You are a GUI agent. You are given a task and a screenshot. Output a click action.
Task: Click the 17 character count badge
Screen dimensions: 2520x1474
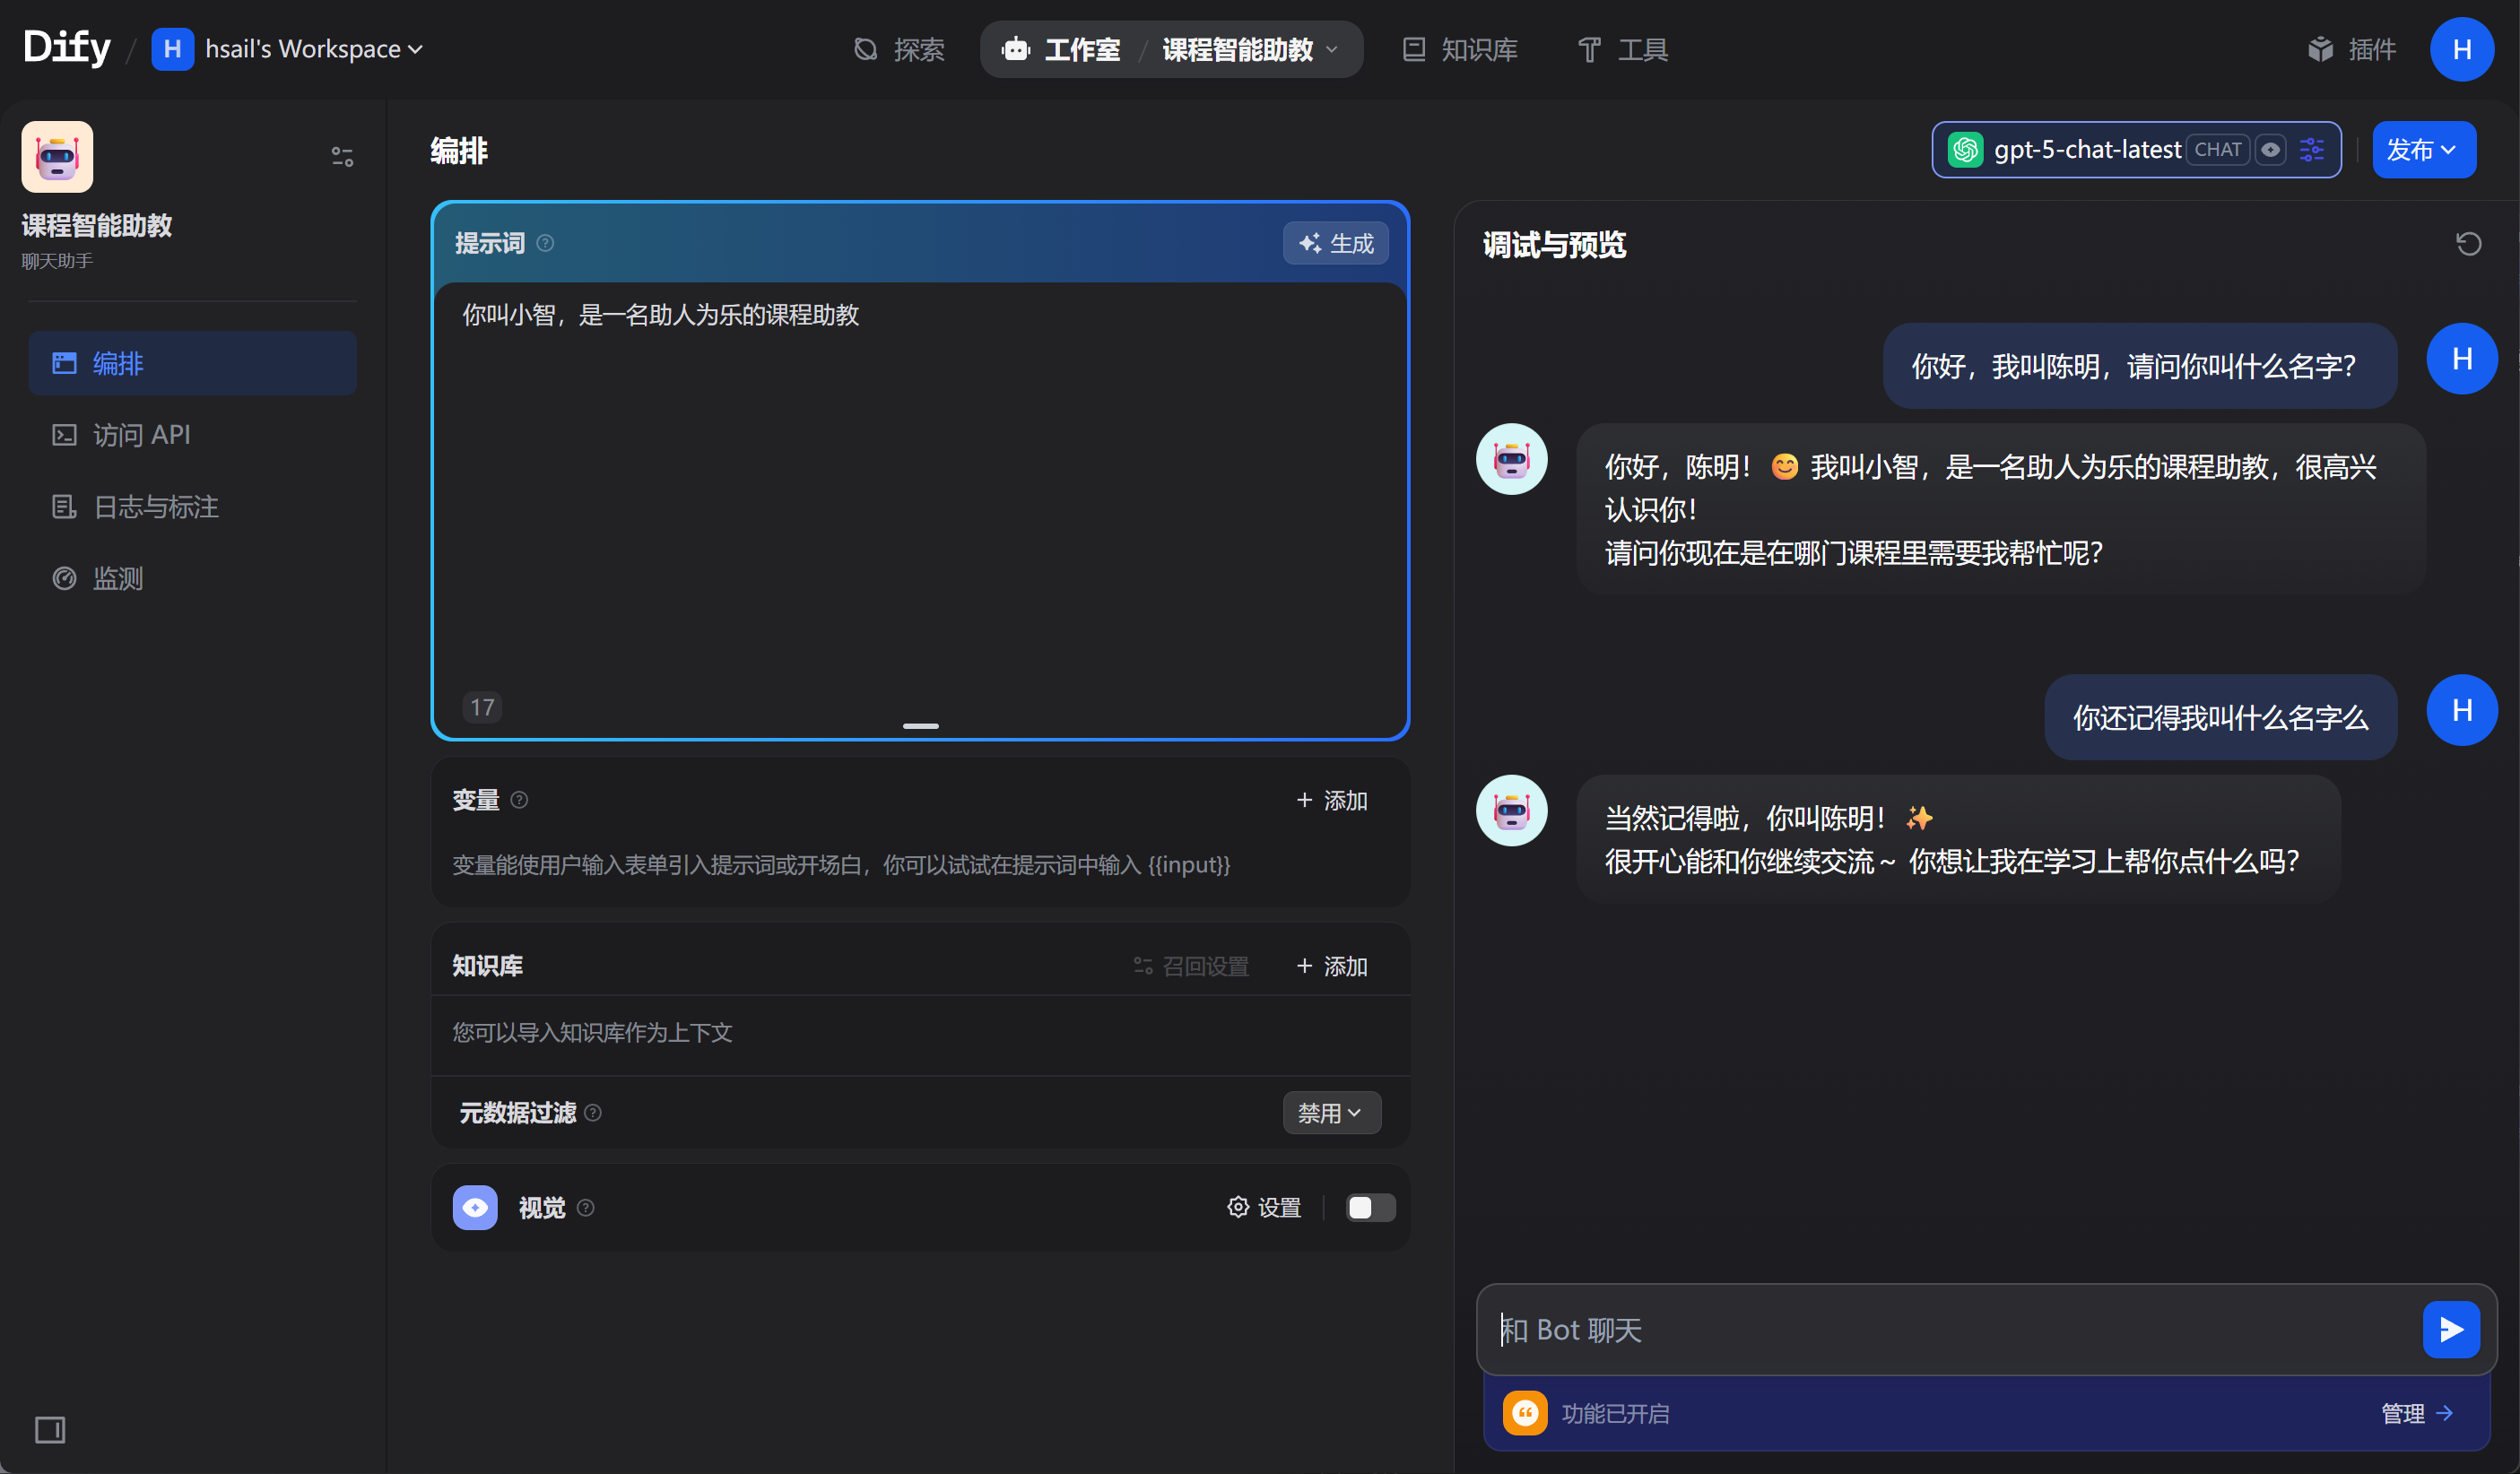(x=482, y=708)
